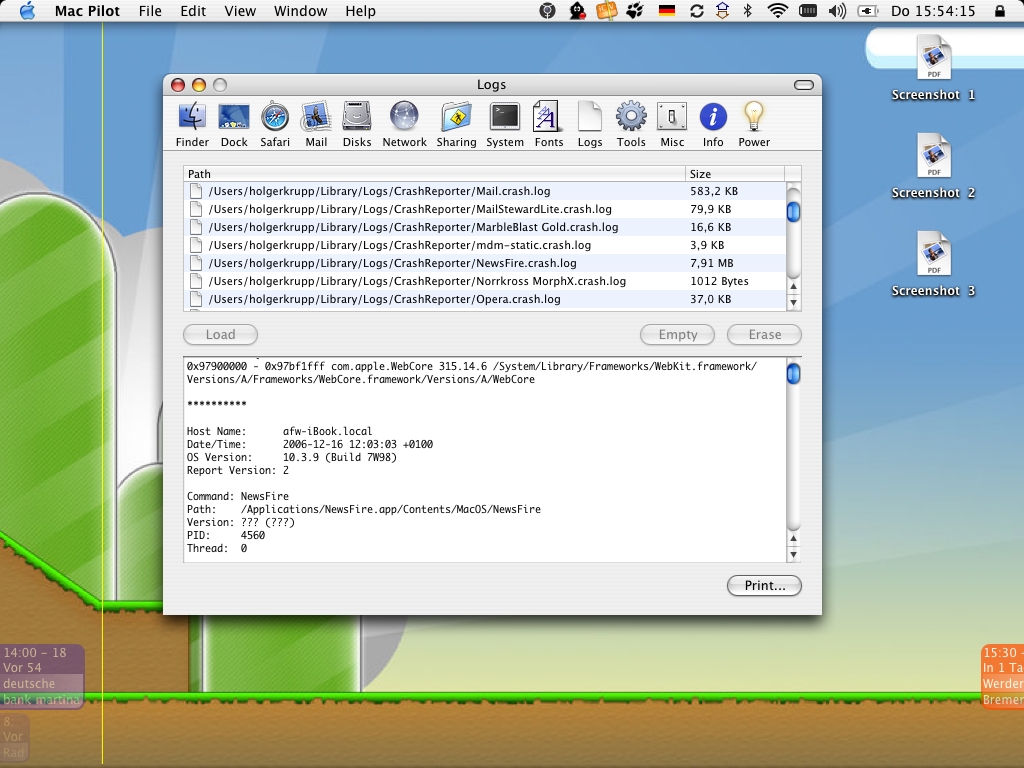Click the log text scroll up arrow
The height and width of the screenshot is (768, 1024).
(793, 538)
